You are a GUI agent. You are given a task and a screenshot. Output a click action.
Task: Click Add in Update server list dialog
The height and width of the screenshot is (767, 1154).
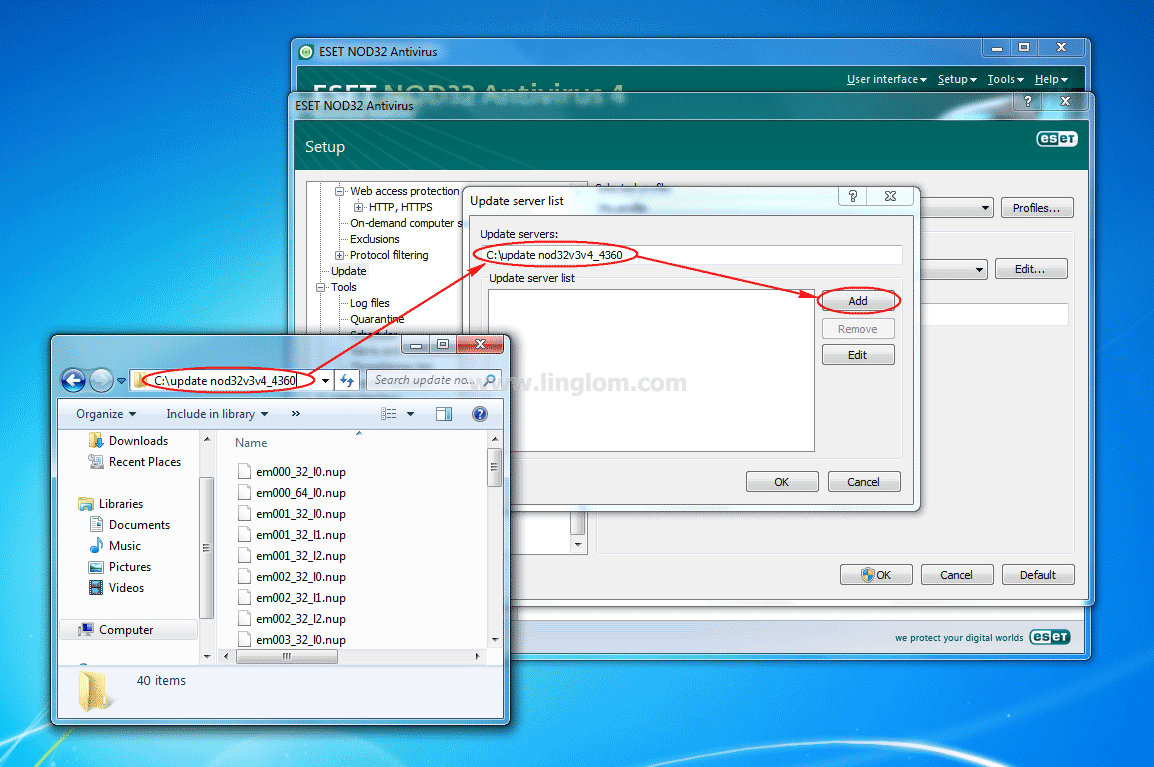click(857, 301)
